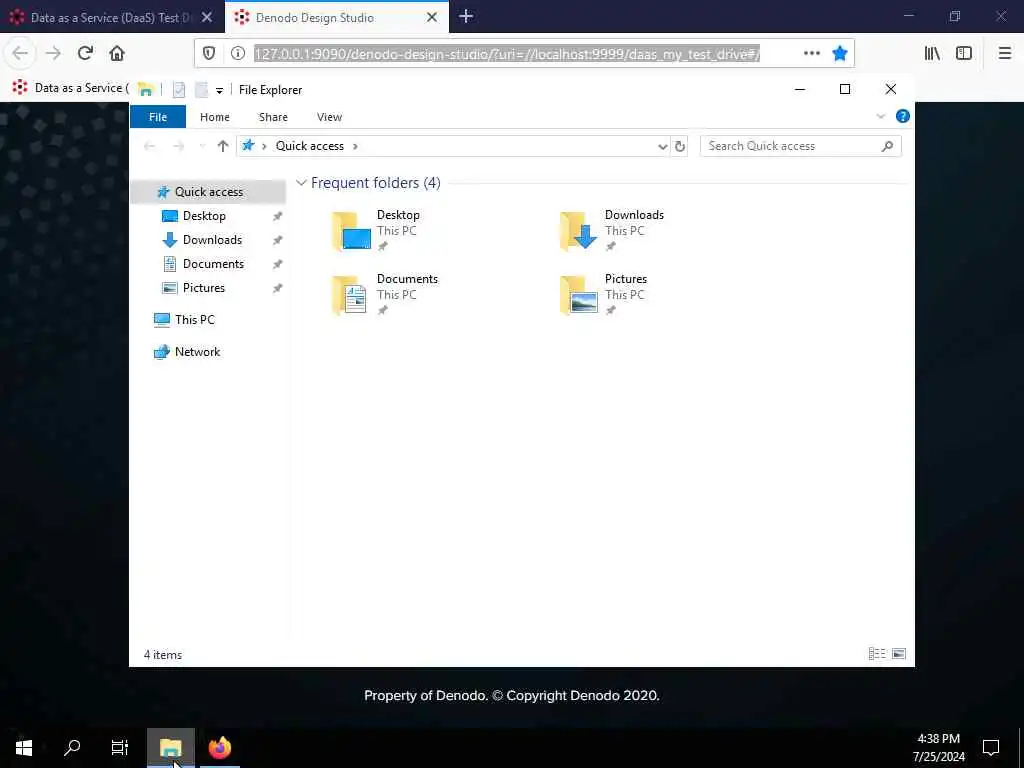Image resolution: width=1024 pixels, height=768 pixels.
Task: Select Network in the navigation pane
Action: click(197, 352)
